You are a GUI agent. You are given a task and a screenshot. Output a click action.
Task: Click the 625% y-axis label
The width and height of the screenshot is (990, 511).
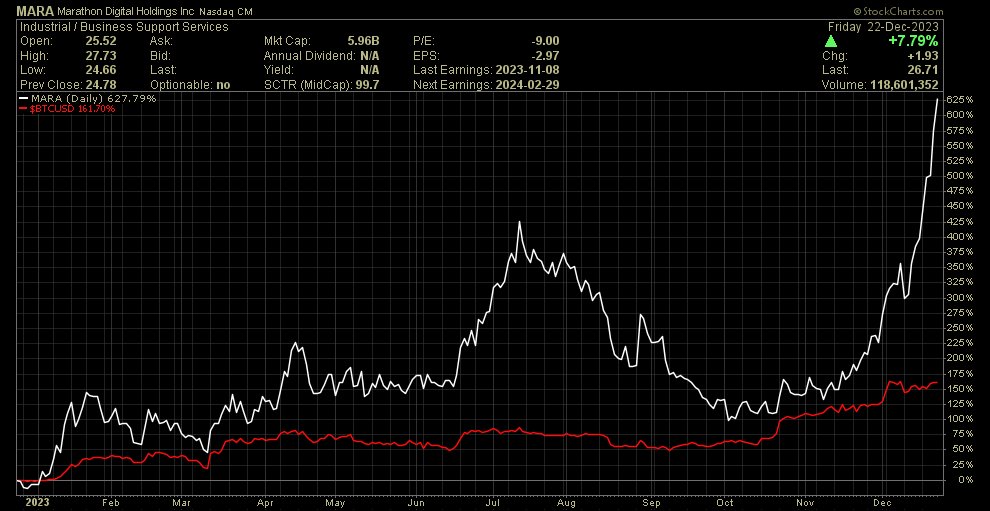coord(958,100)
